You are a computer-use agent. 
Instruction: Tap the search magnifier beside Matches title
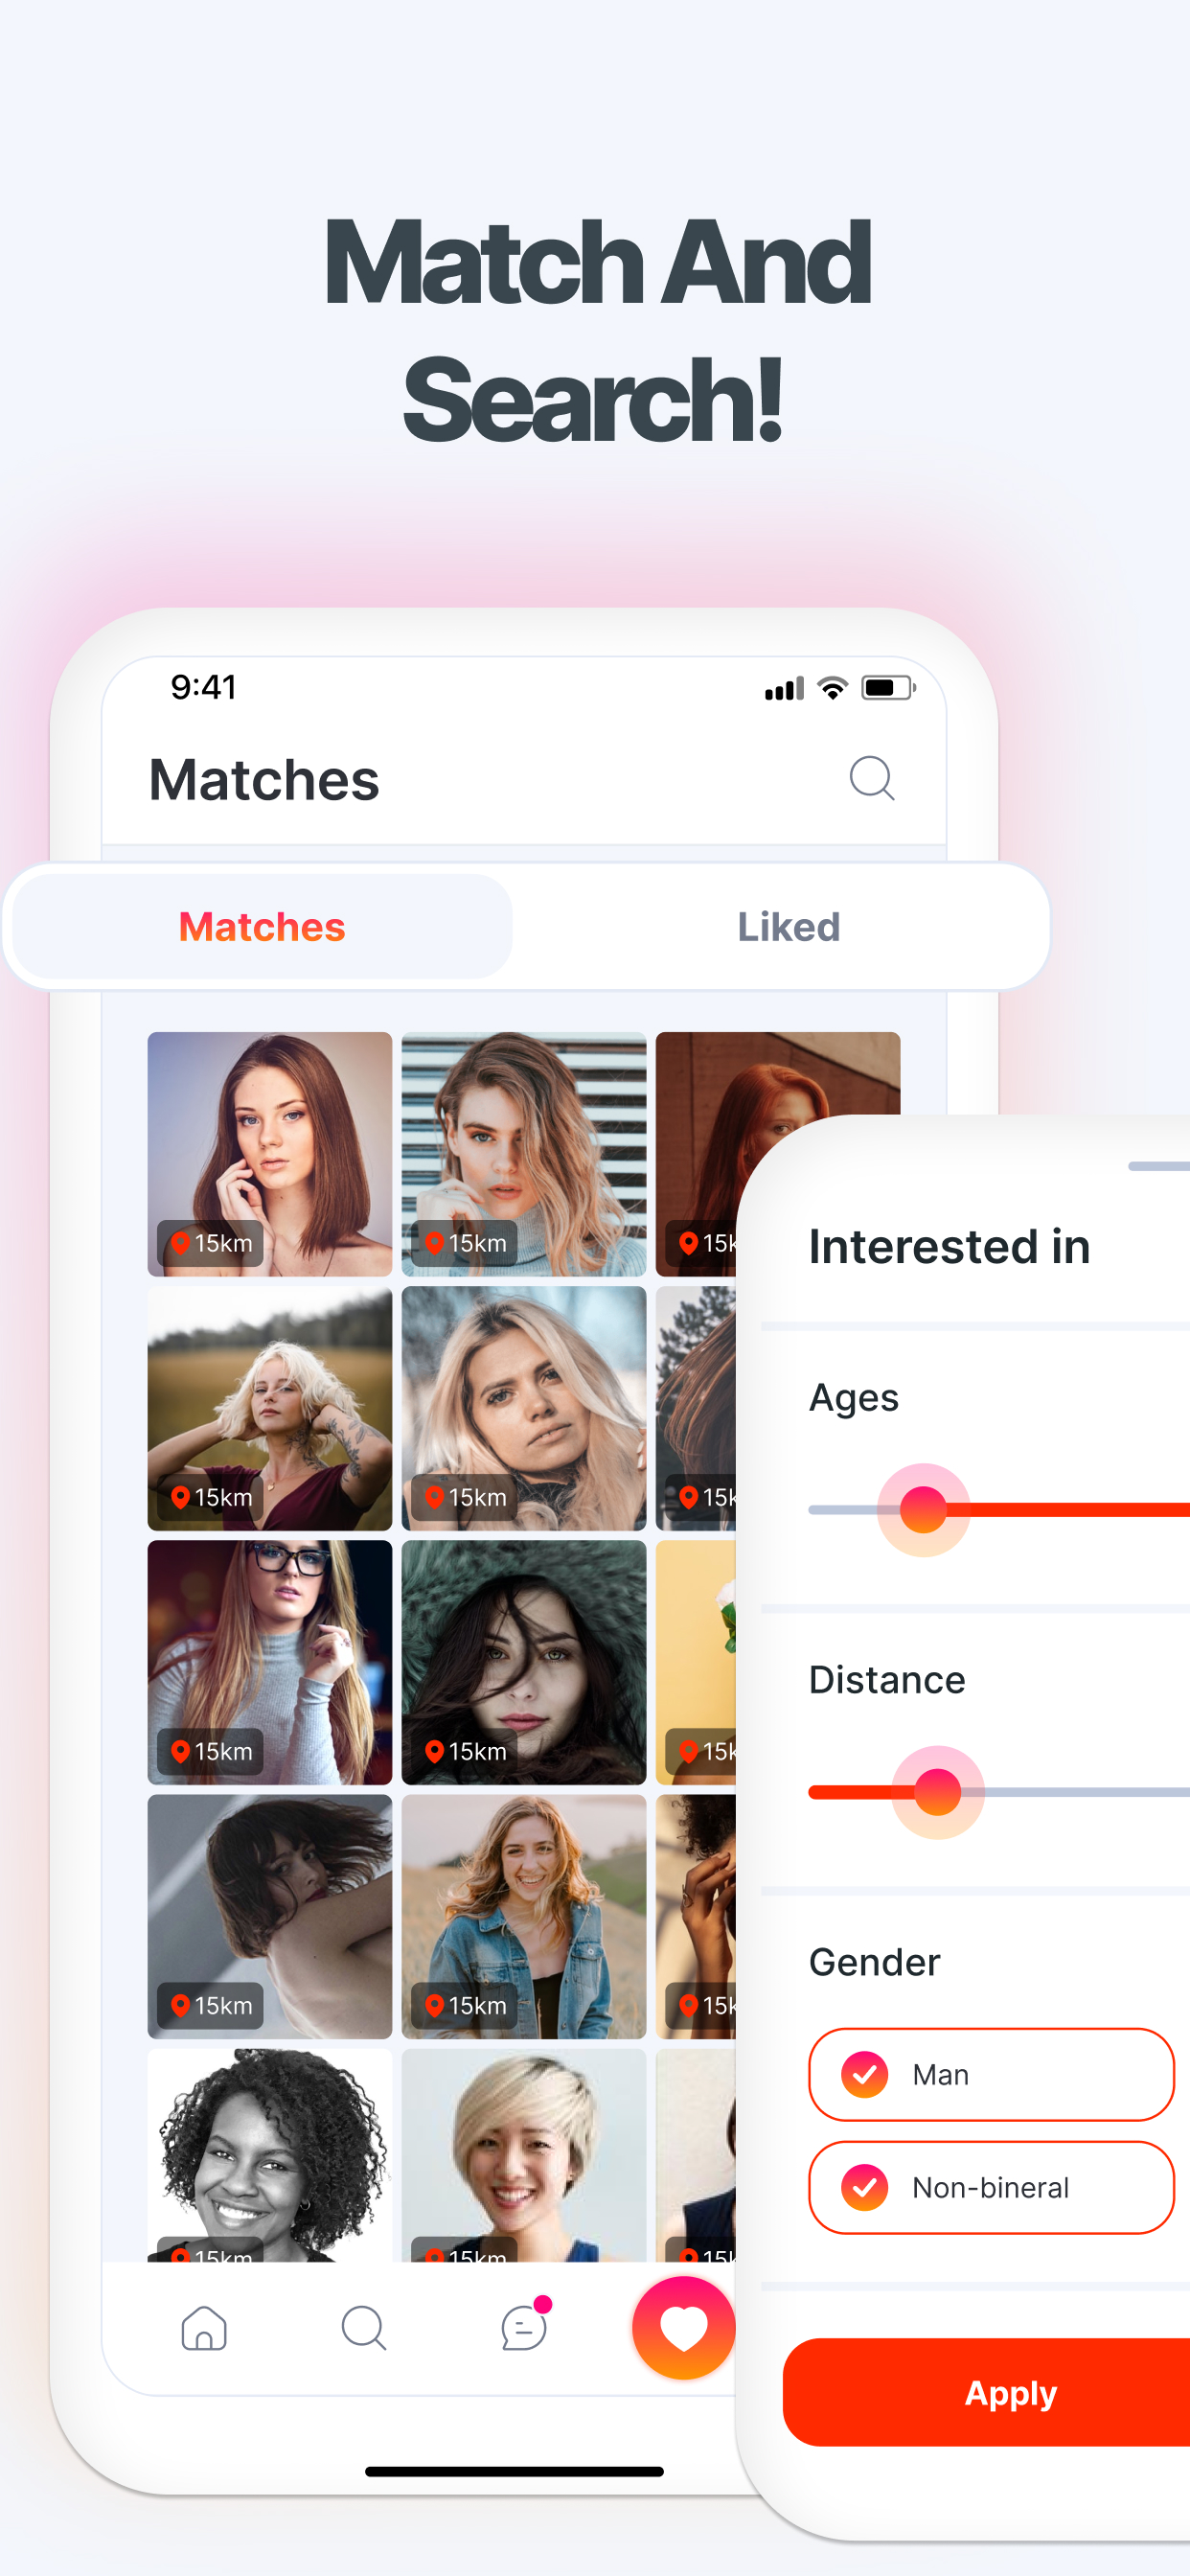click(x=871, y=778)
